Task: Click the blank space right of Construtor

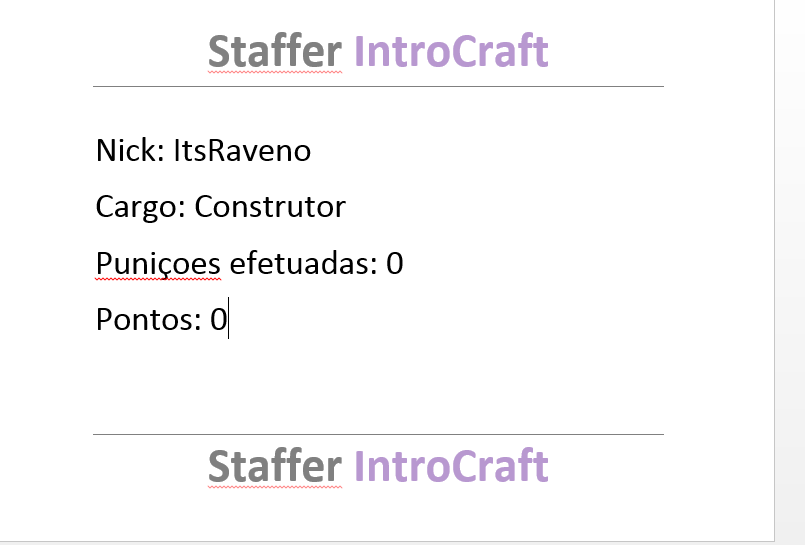Action: click(503, 207)
